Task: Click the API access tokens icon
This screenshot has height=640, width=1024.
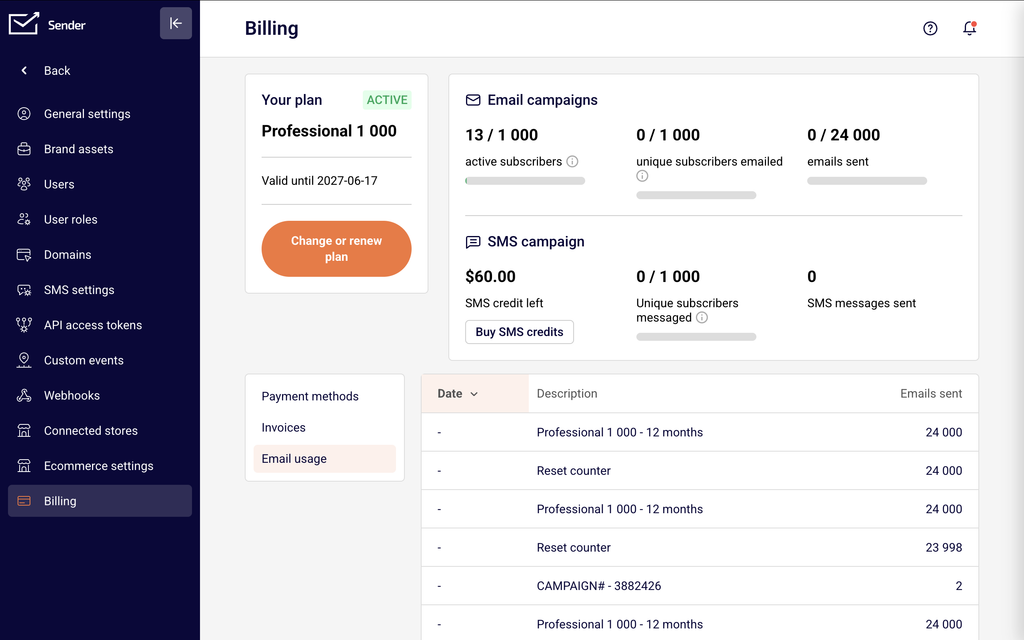Action: [x=24, y=325]
